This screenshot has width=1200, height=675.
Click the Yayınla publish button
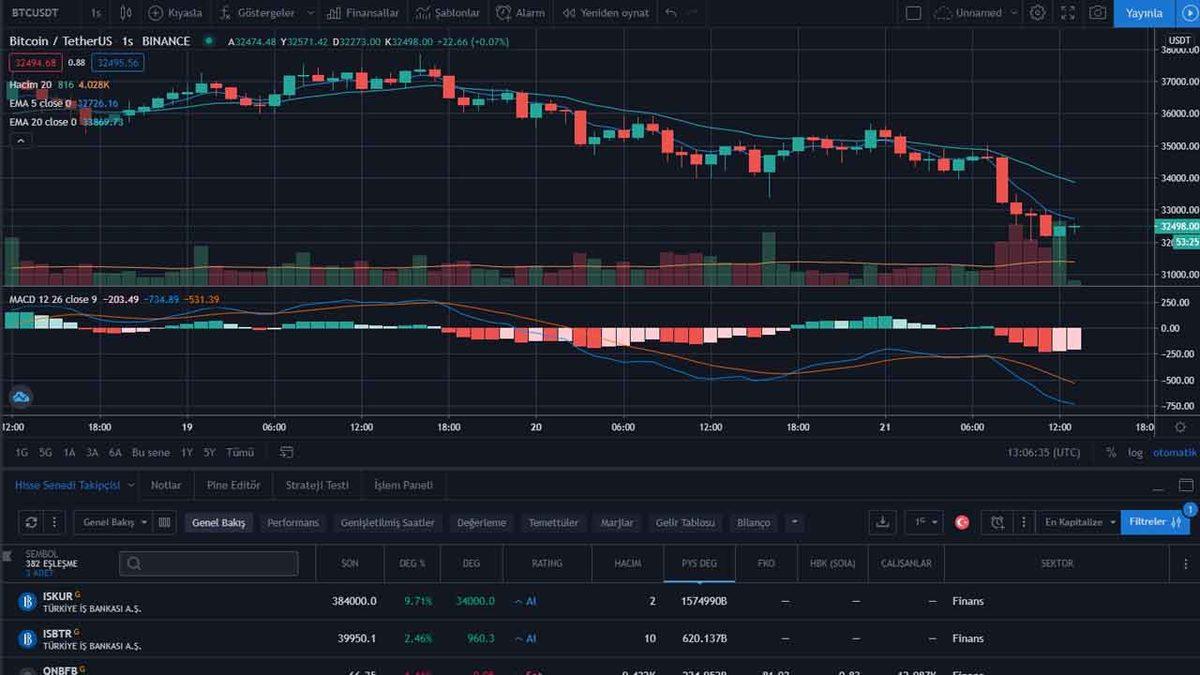(1143, 13)
